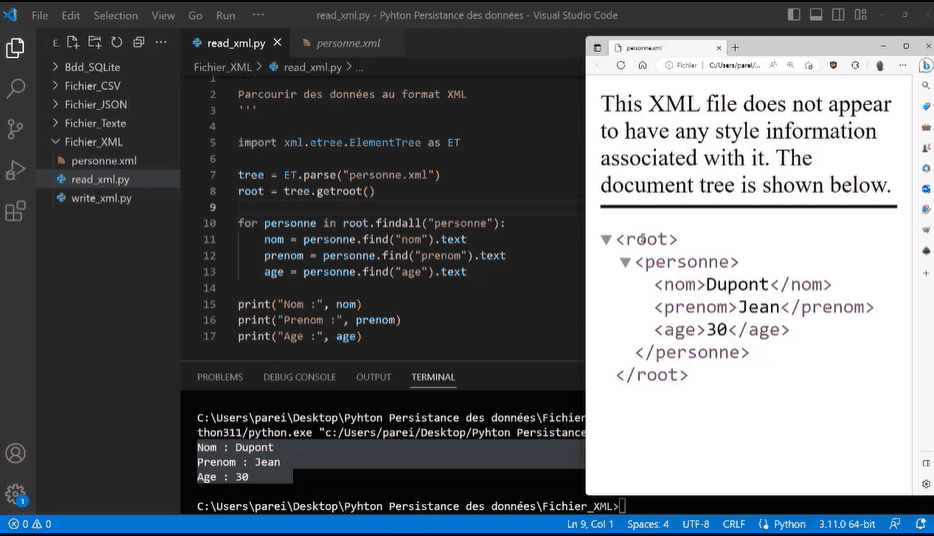
Task: Toggle the bottom panel layout icon
Action: pyautogui.click(x=816, y=15)
